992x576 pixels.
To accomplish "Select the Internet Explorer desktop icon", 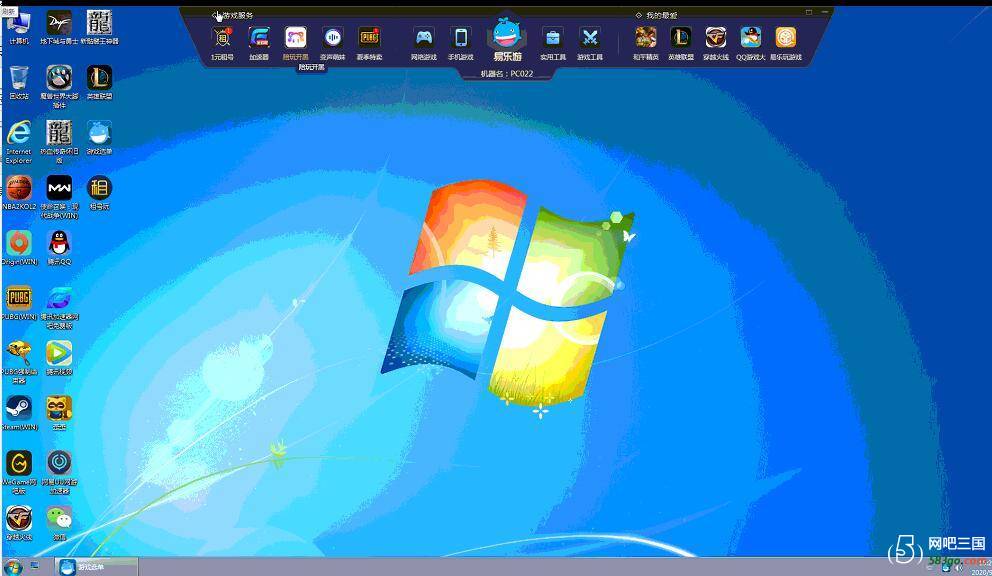I will pyautogui.click(x=19, y=142).
